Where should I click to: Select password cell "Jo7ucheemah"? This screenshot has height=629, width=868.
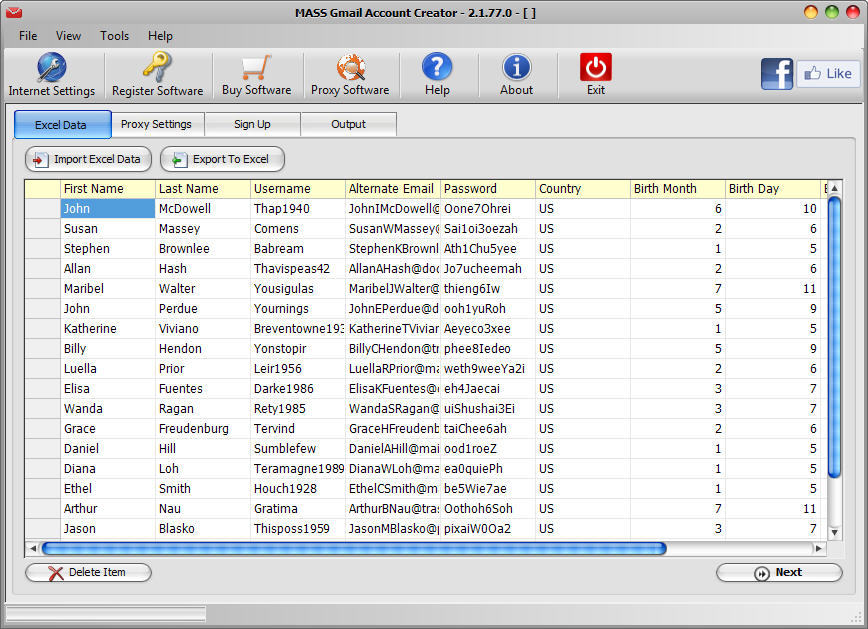[x=488, y=269]
